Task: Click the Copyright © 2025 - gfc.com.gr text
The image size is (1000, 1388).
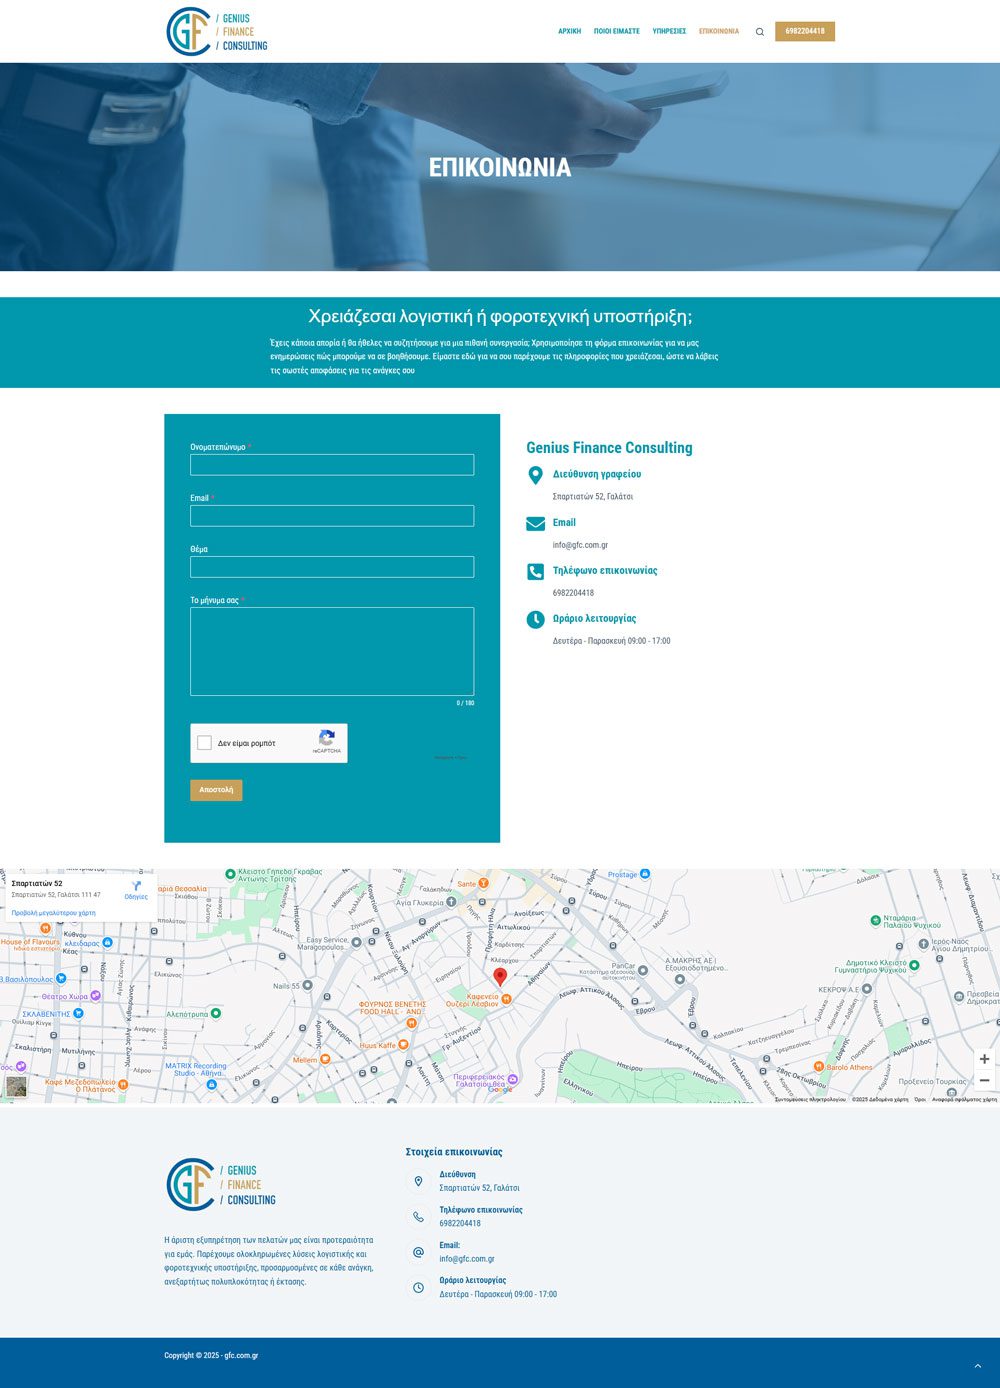Action: point(211,1356)
